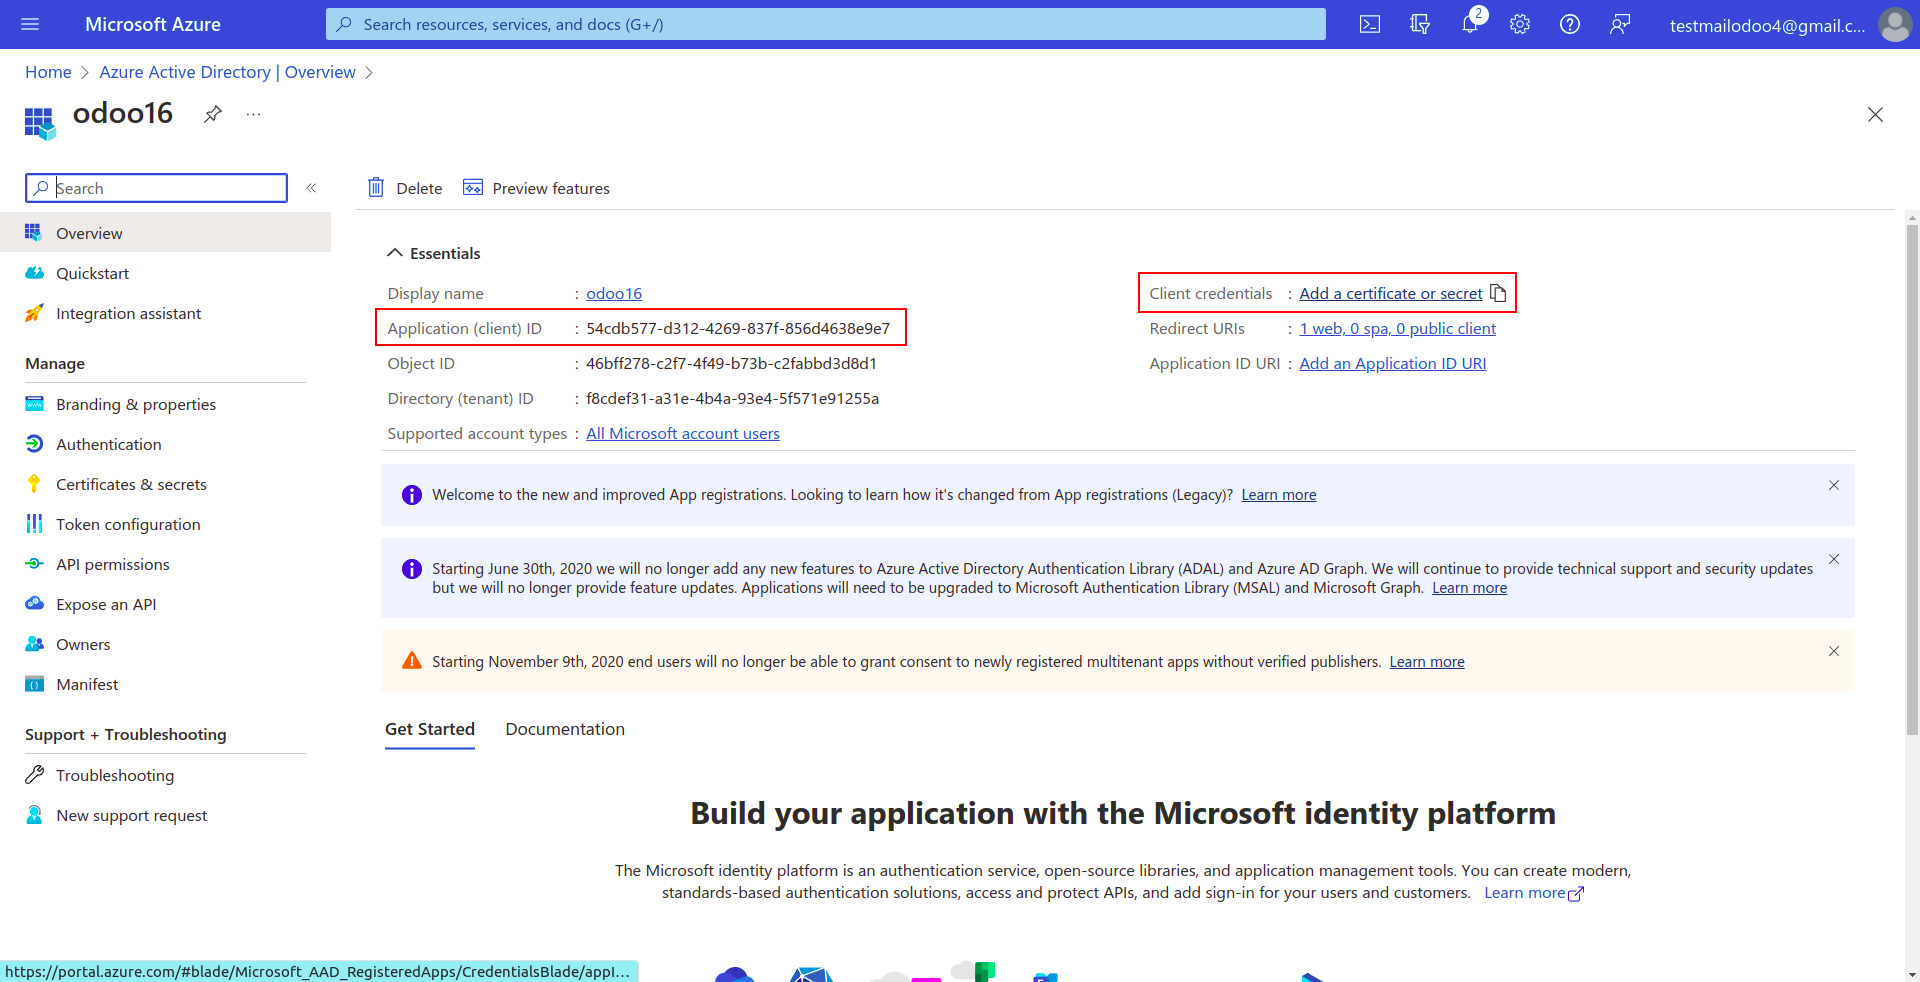The height and width of the screenshot is (982, 1920).
Task: Collapse the Essentials section
Action: pyautogui.click(x=395, y=253)
